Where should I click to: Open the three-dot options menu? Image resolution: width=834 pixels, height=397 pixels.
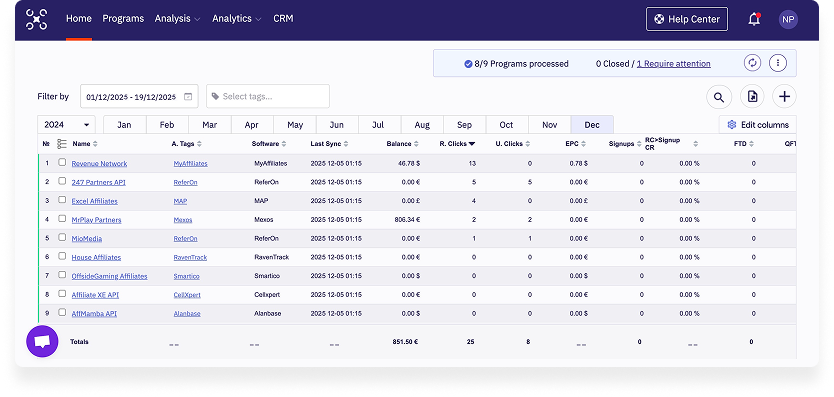(x=778, y=63)
